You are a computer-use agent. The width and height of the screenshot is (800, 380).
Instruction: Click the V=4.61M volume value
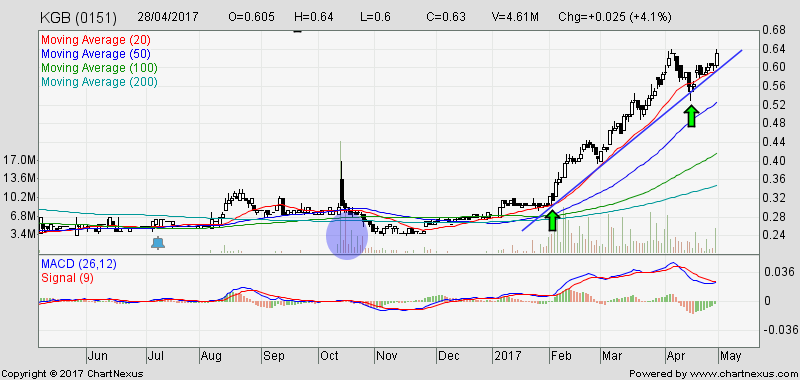click(515, 16)
